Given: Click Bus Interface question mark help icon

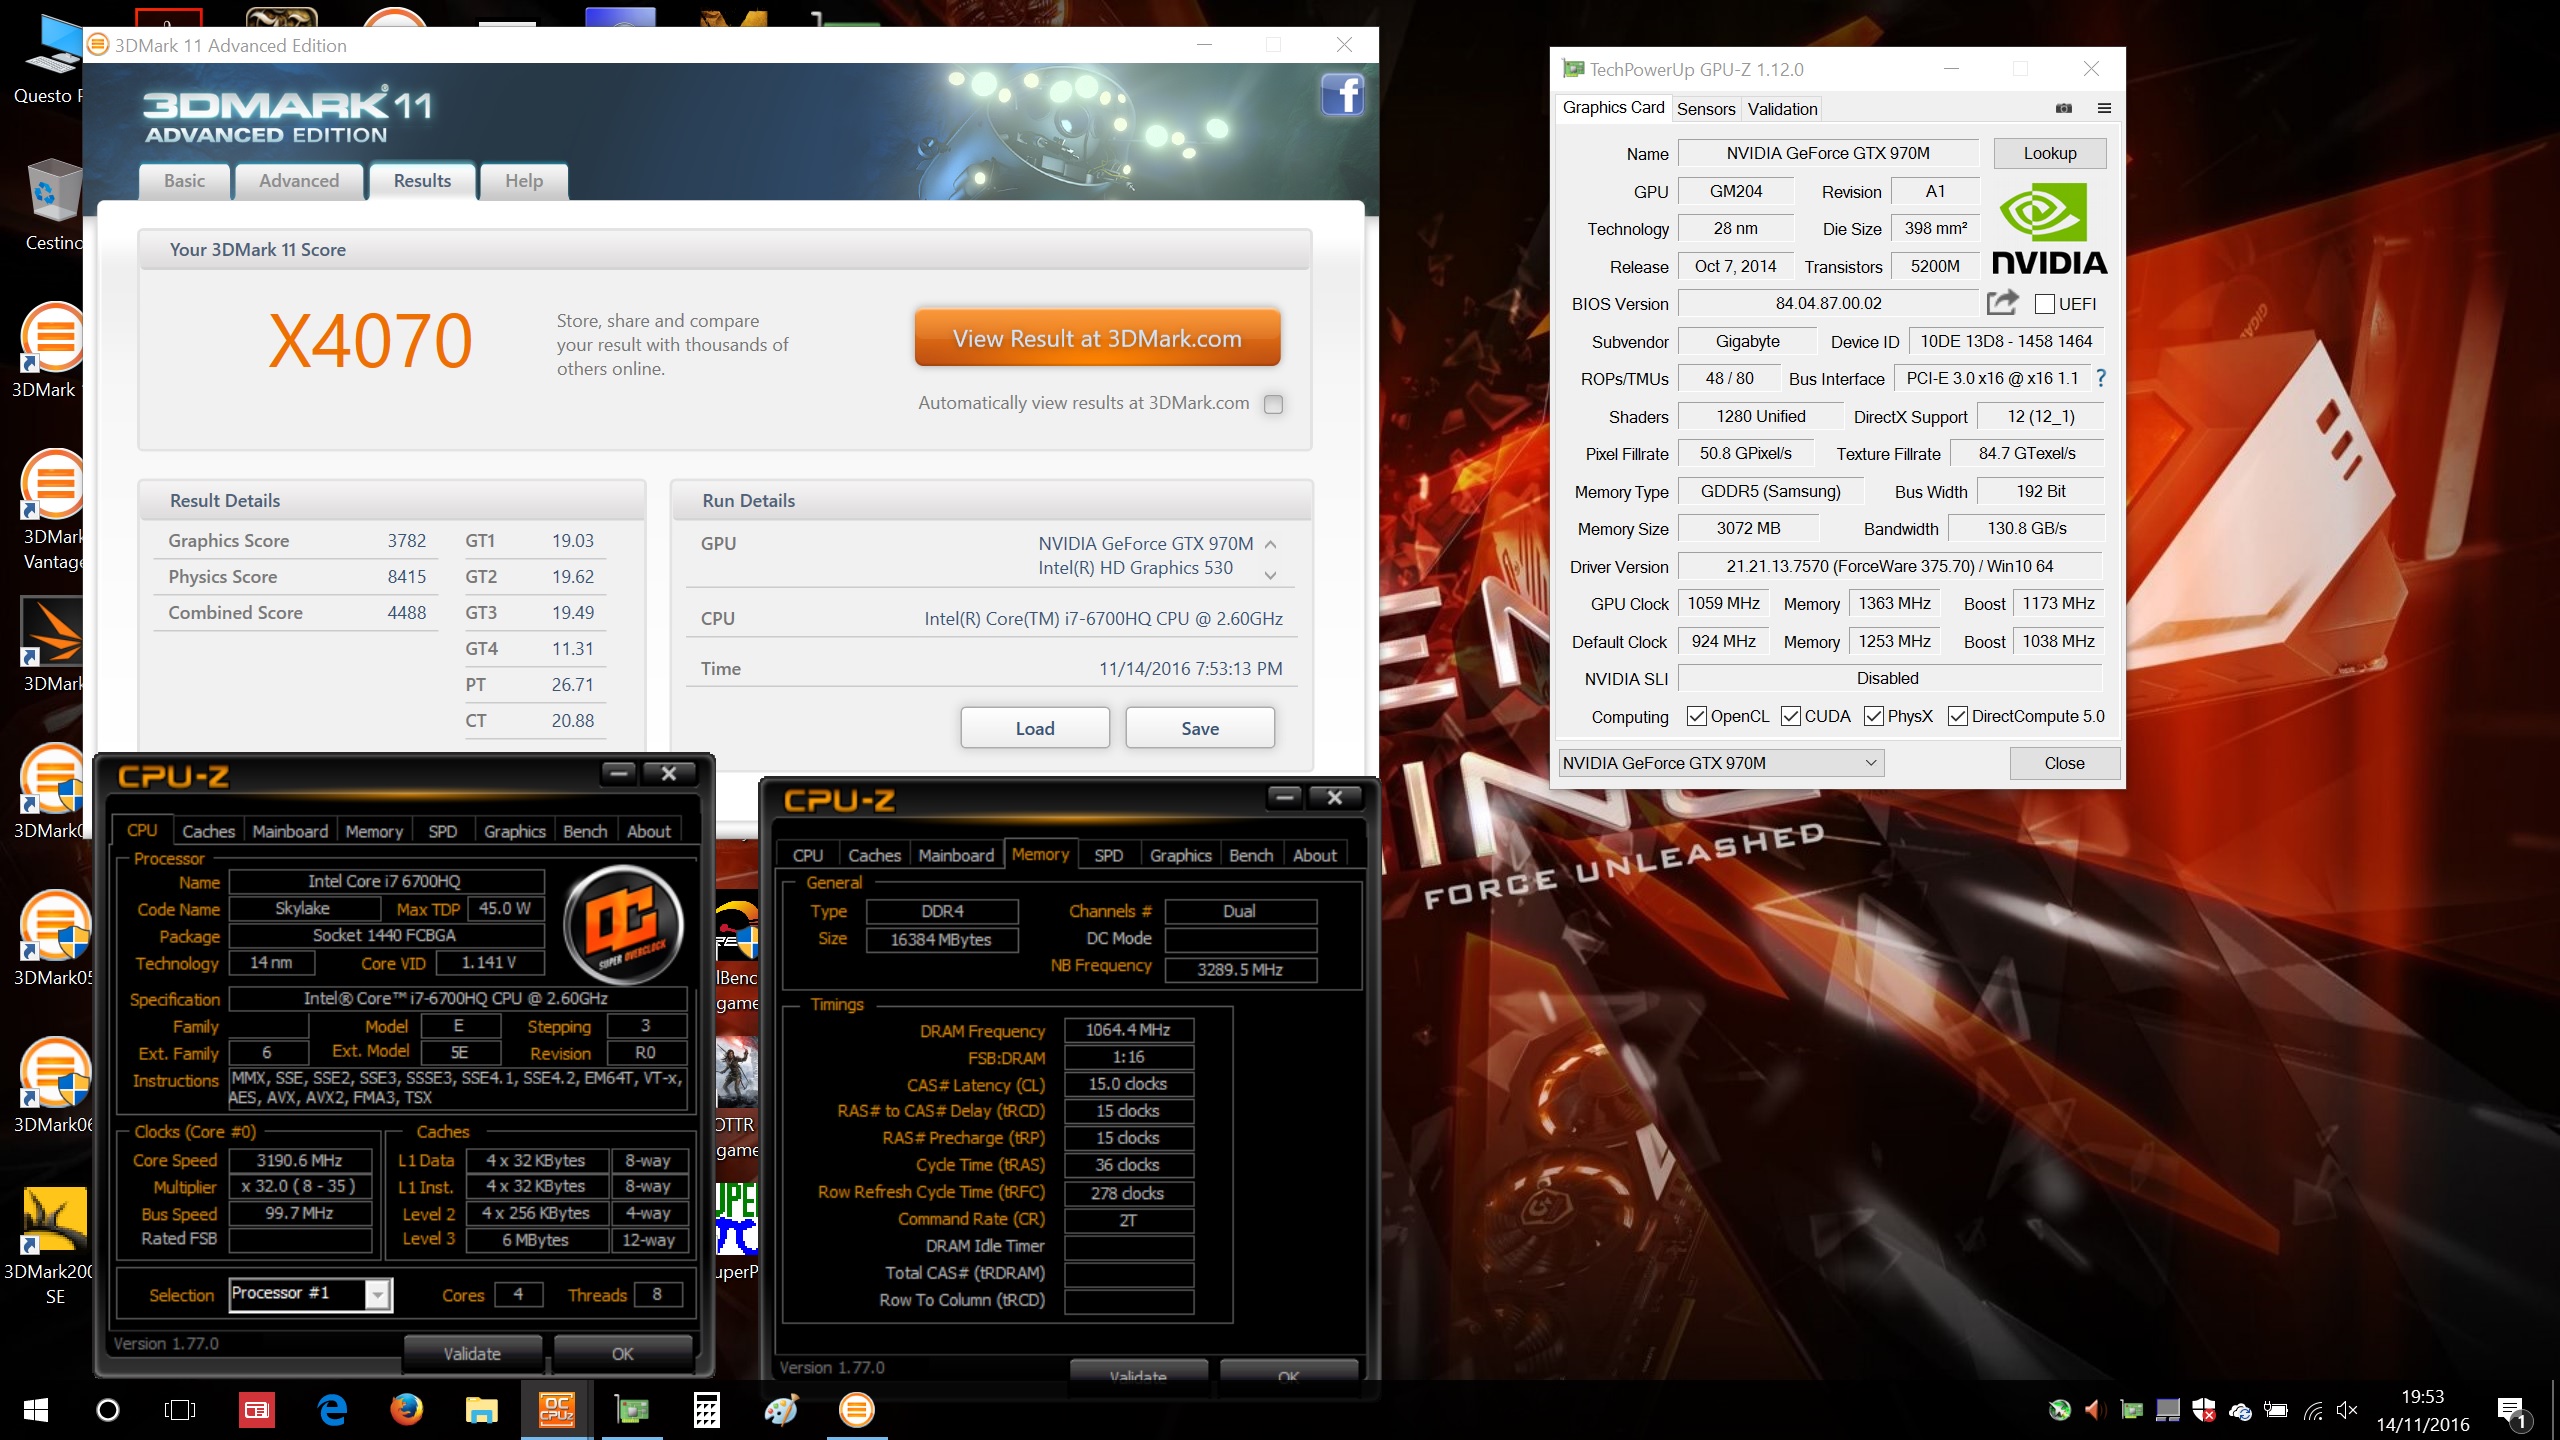Looking at the screenshot, I should (x=2101, y=378).
